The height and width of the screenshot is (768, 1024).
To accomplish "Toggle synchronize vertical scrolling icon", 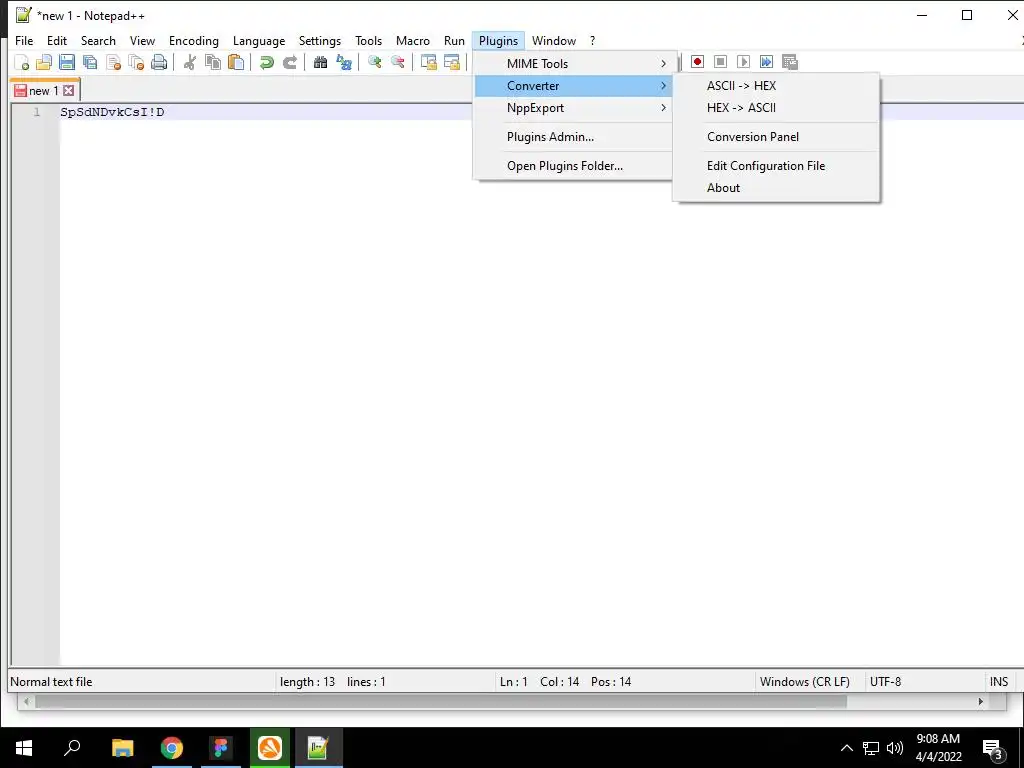I will 428,63.
